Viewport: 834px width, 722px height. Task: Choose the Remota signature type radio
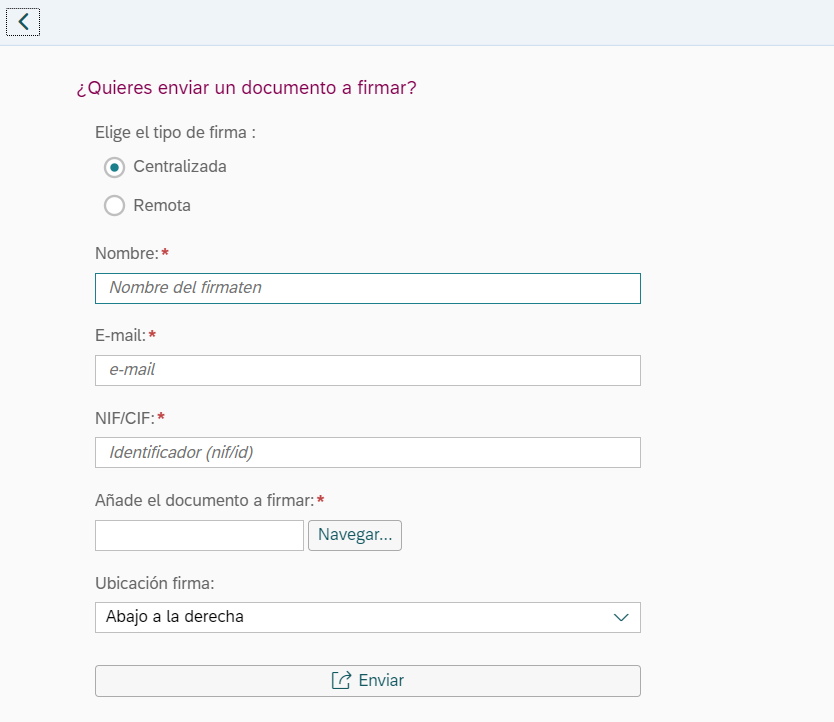(114, 205)
